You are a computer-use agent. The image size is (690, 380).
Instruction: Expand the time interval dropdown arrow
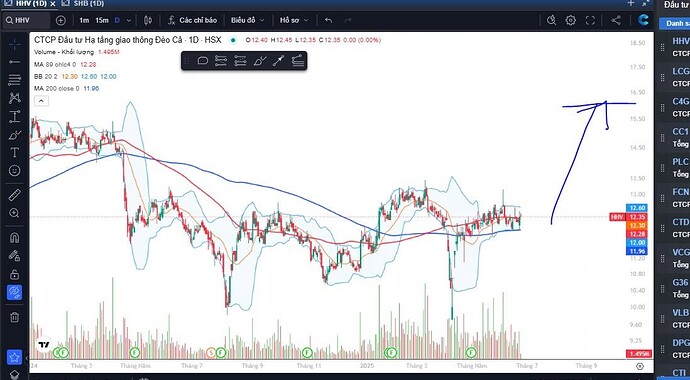(x=128, y=20)
